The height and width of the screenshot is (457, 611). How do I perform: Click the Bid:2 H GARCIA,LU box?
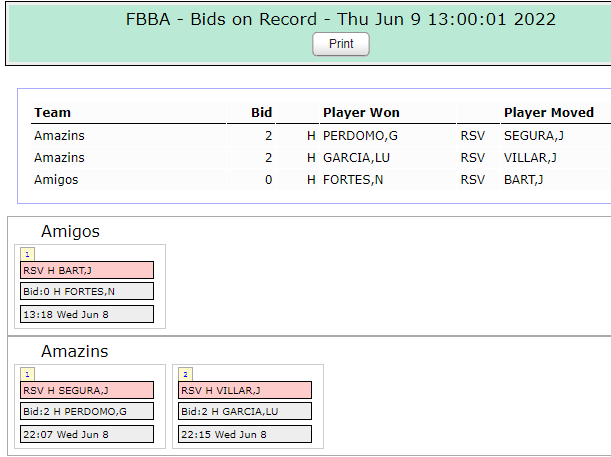point(245,411)
